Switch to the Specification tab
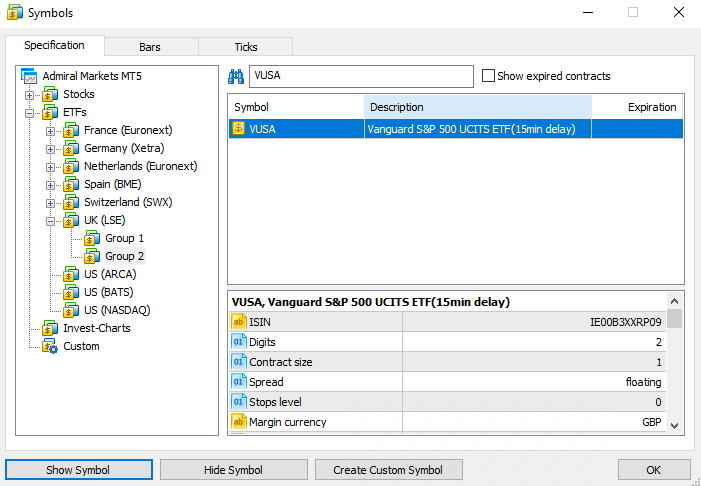 (55, 46)
